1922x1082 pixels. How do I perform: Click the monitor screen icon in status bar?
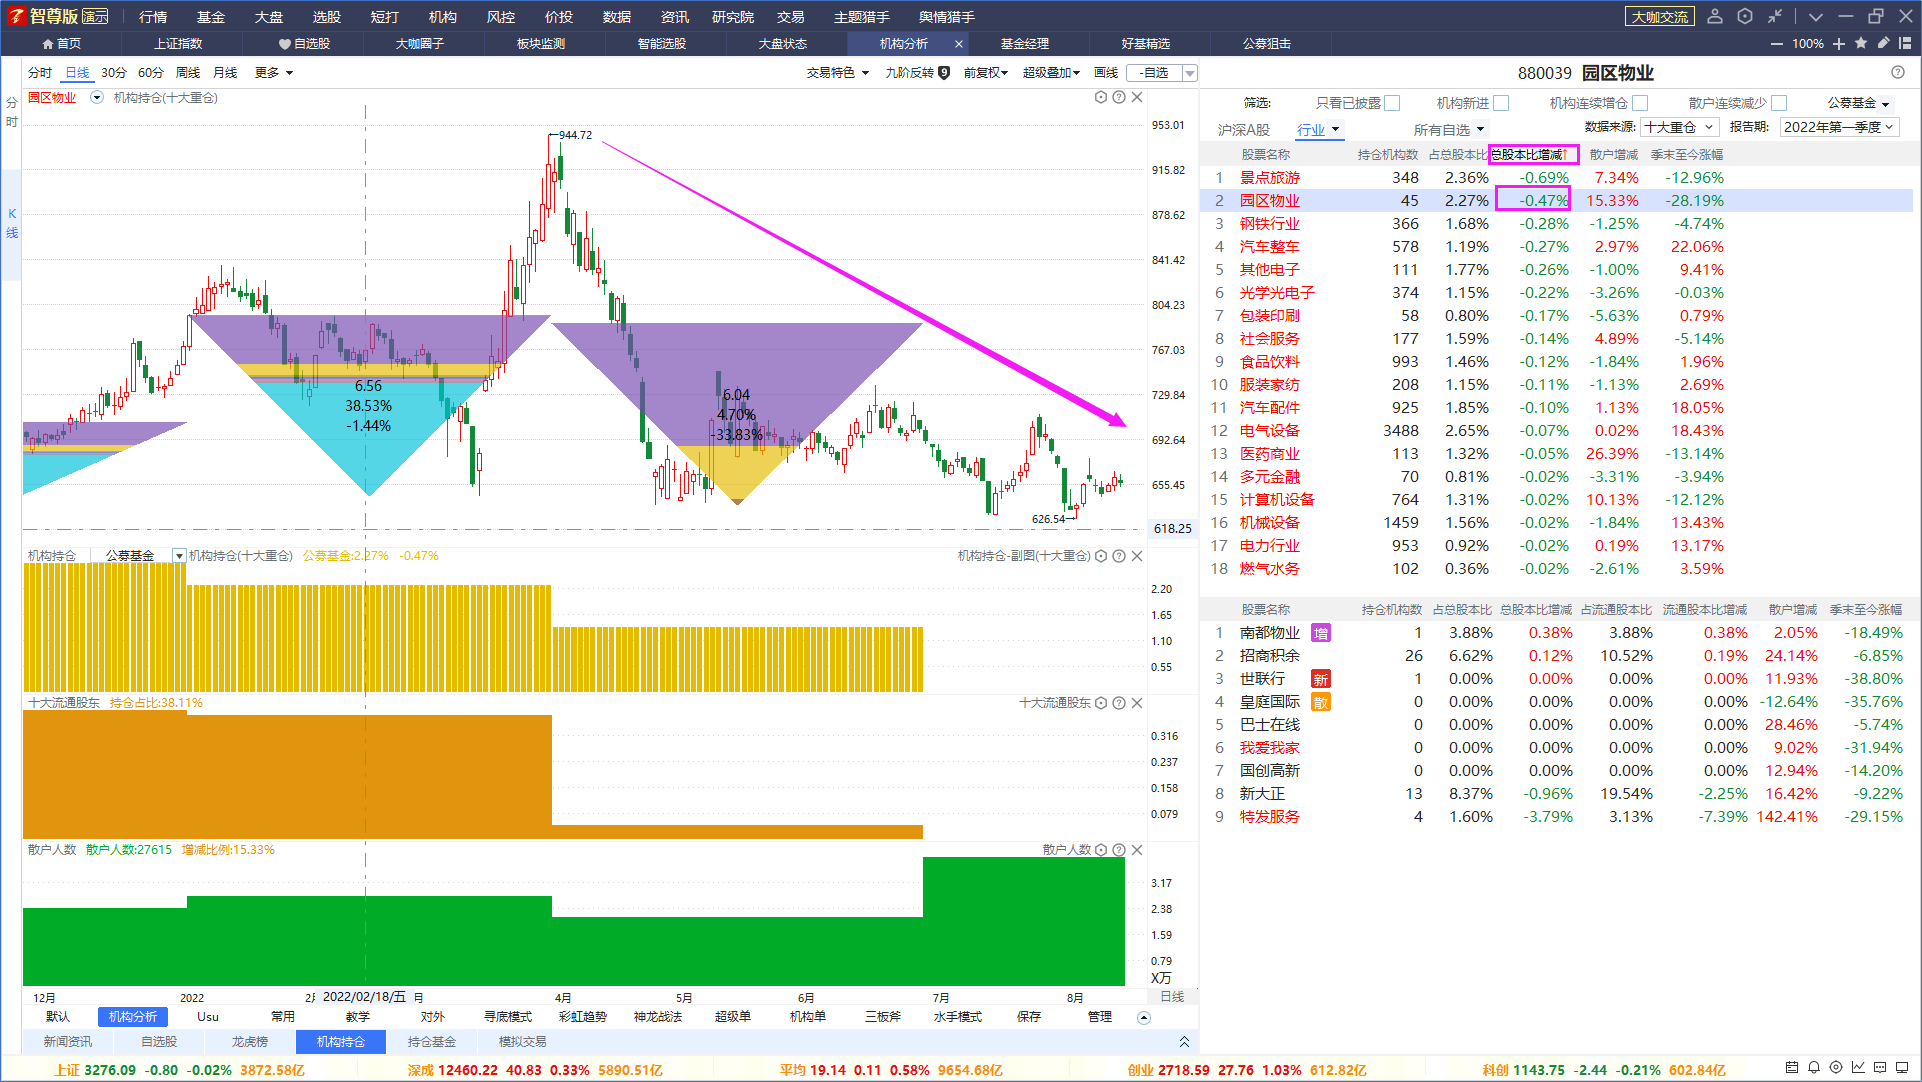click(1902, 1068)
